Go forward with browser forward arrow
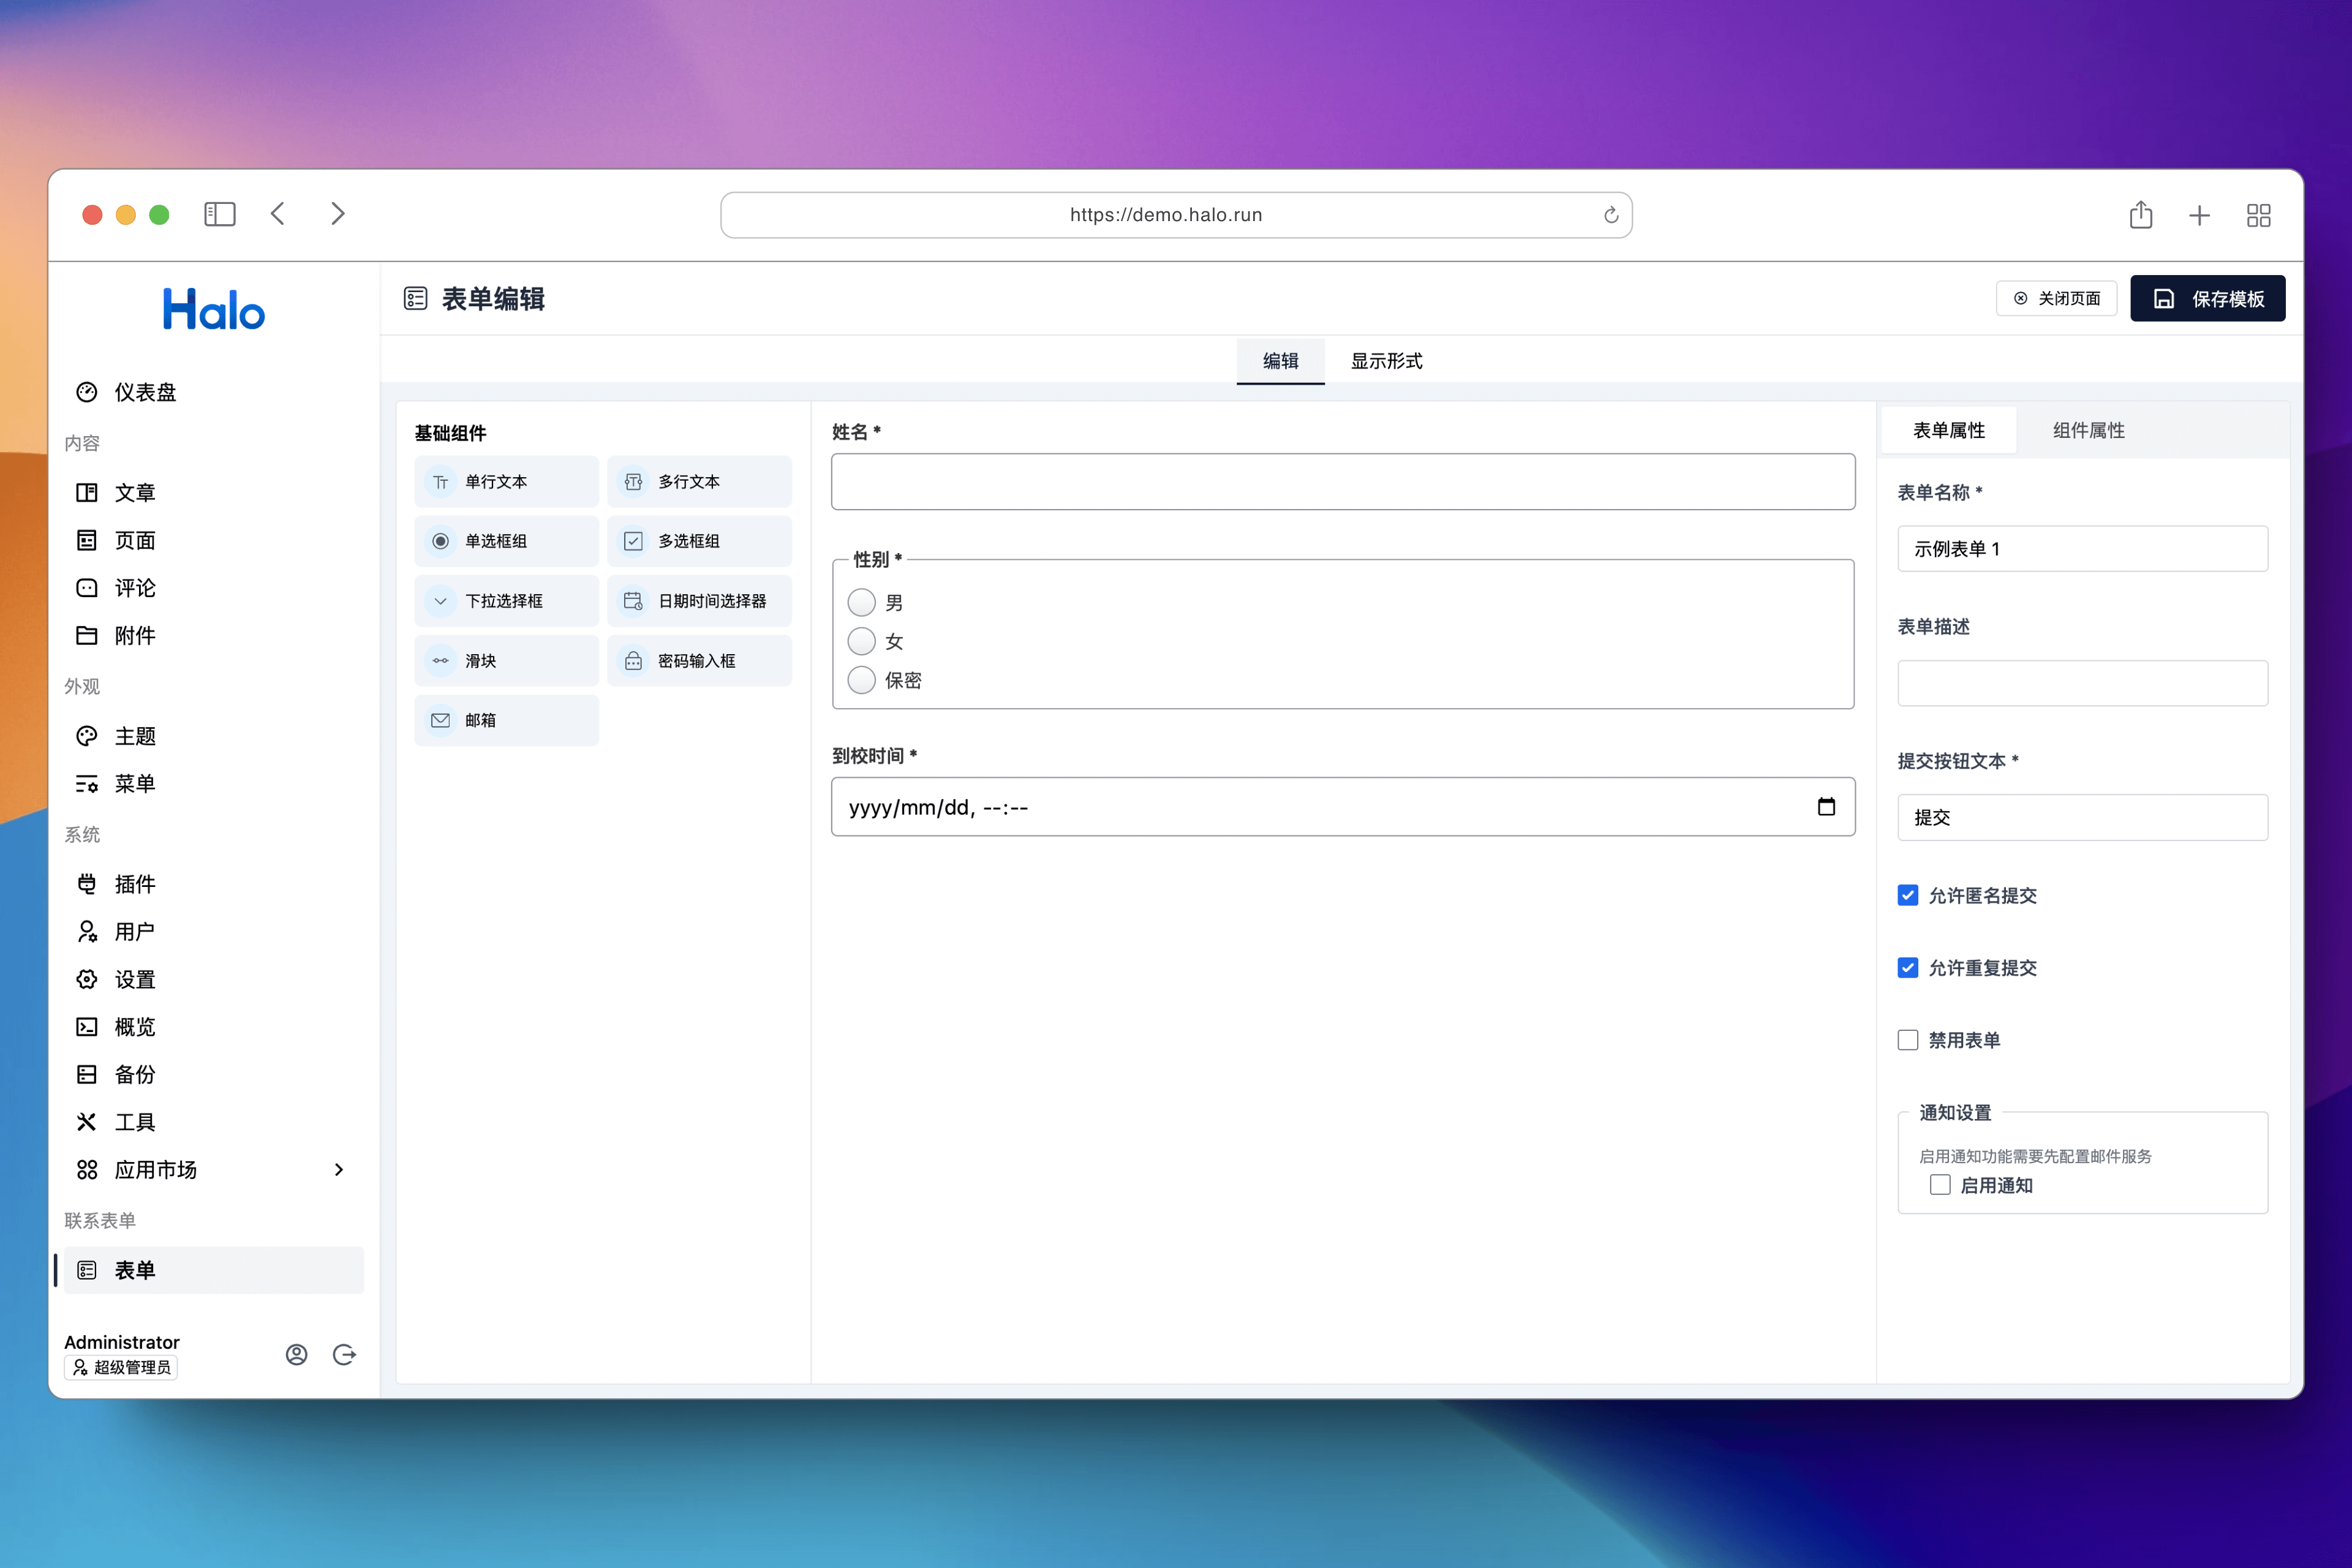 [338, 214]
